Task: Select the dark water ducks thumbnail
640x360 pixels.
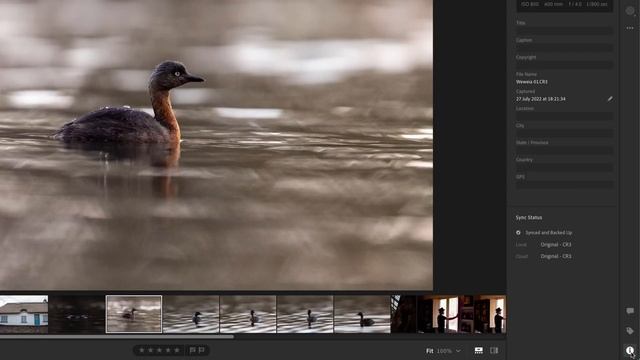Action: (77, 314)
